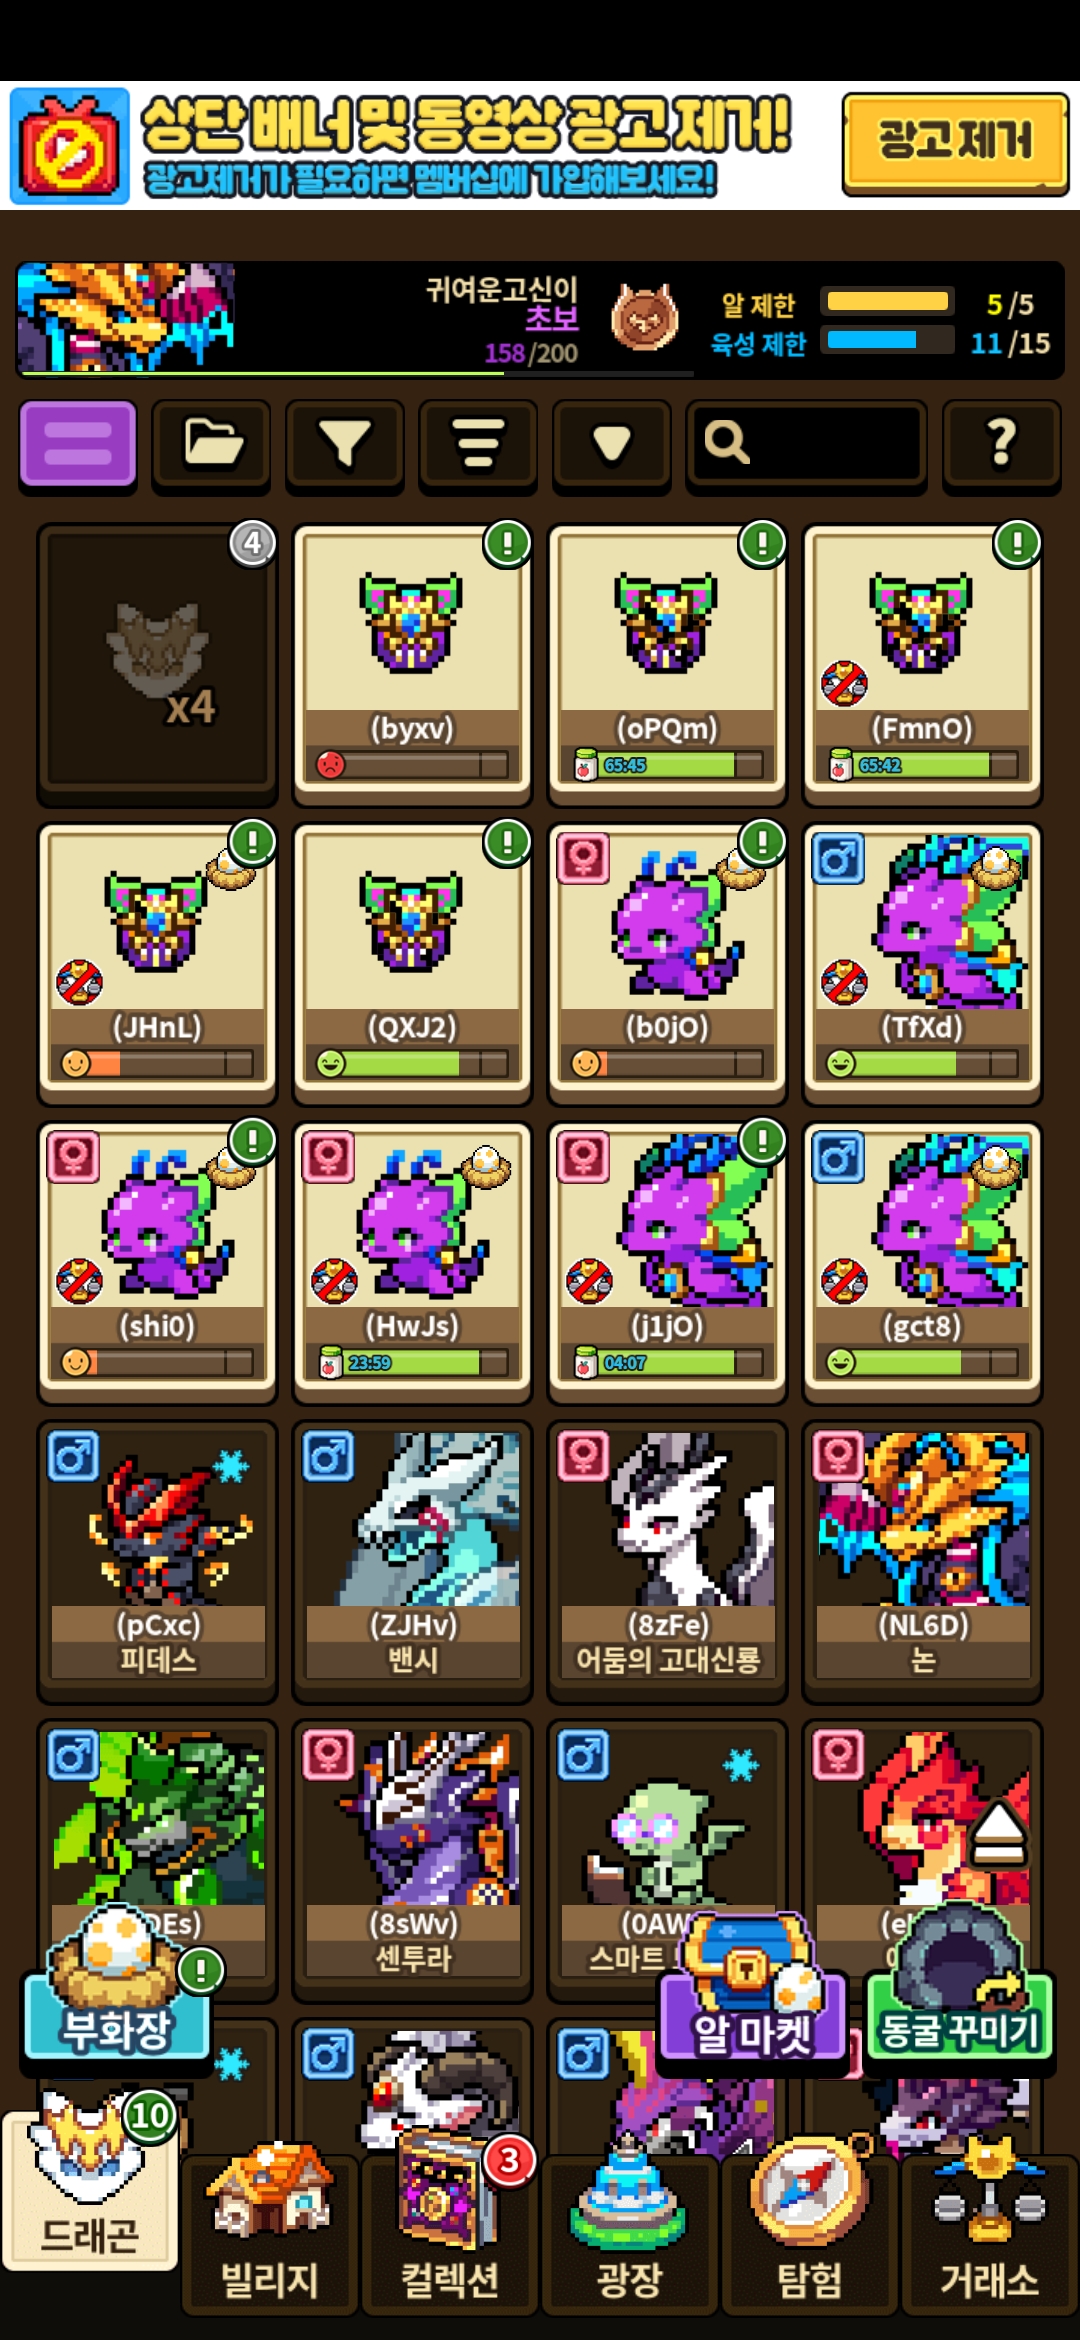This screenshot has height=2340, width=1080.
Task: Go to the 탐험 exploration tab
Action: [810, 2232]
